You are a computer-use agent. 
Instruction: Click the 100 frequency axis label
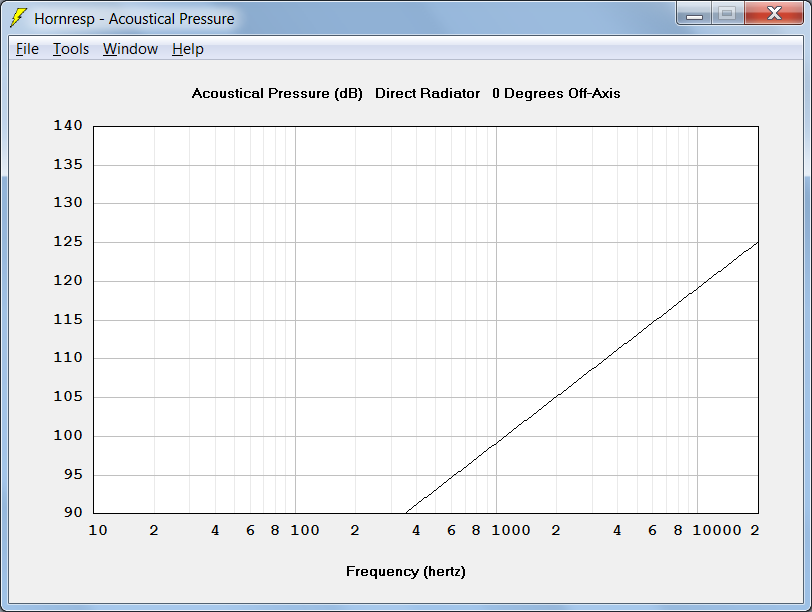tap(304, 530)
